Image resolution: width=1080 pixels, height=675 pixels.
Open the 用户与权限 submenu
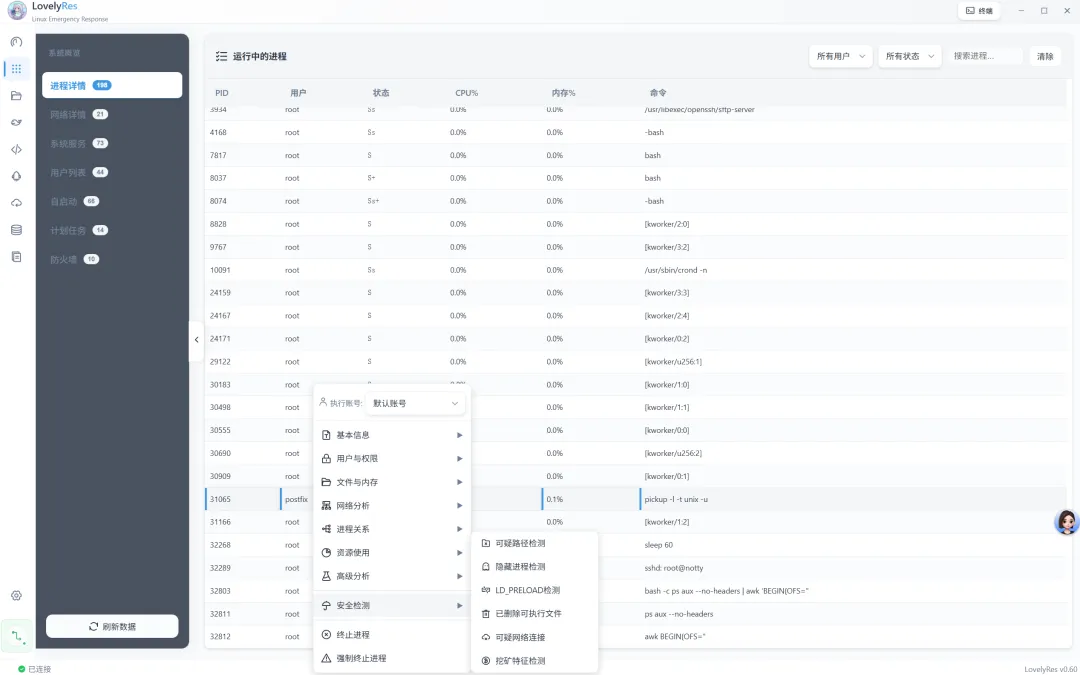392,459
